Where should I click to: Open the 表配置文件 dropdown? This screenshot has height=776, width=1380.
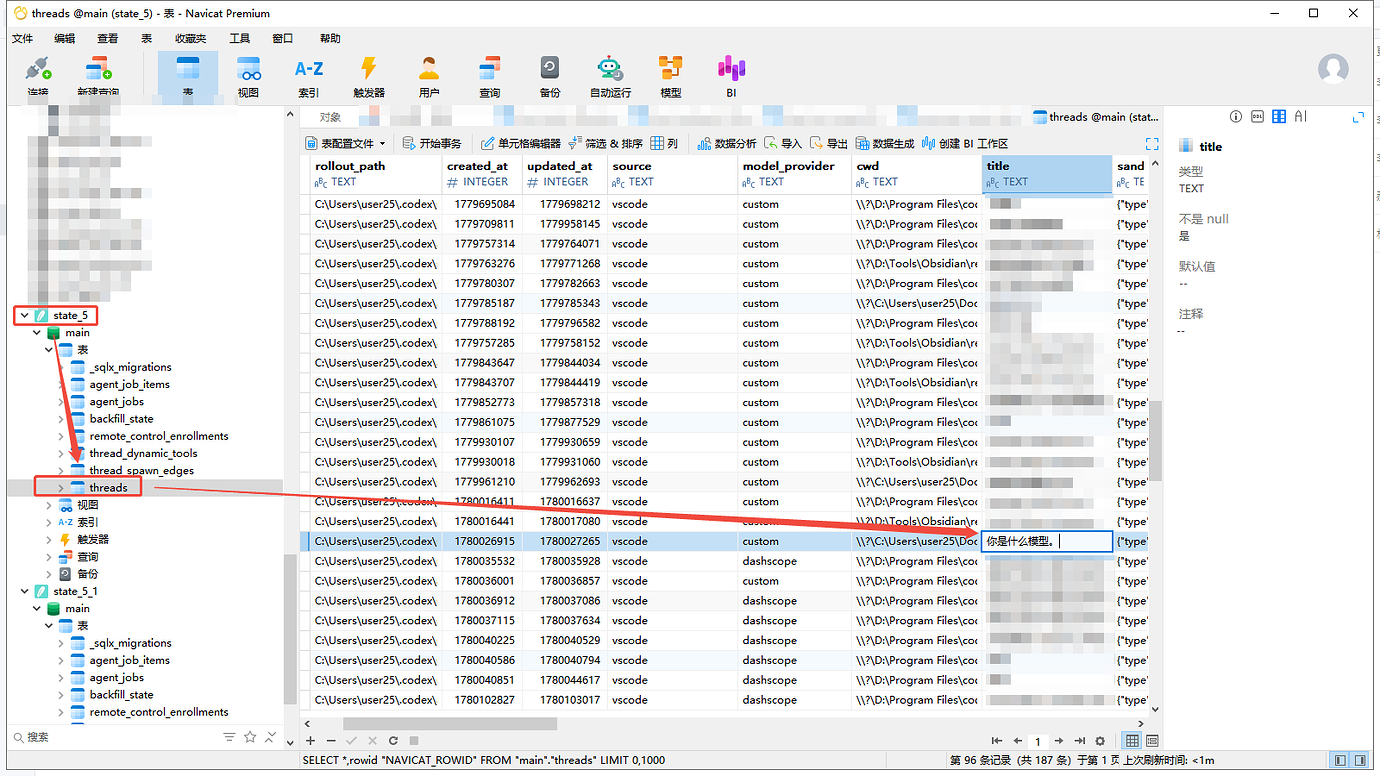point(346,144)
